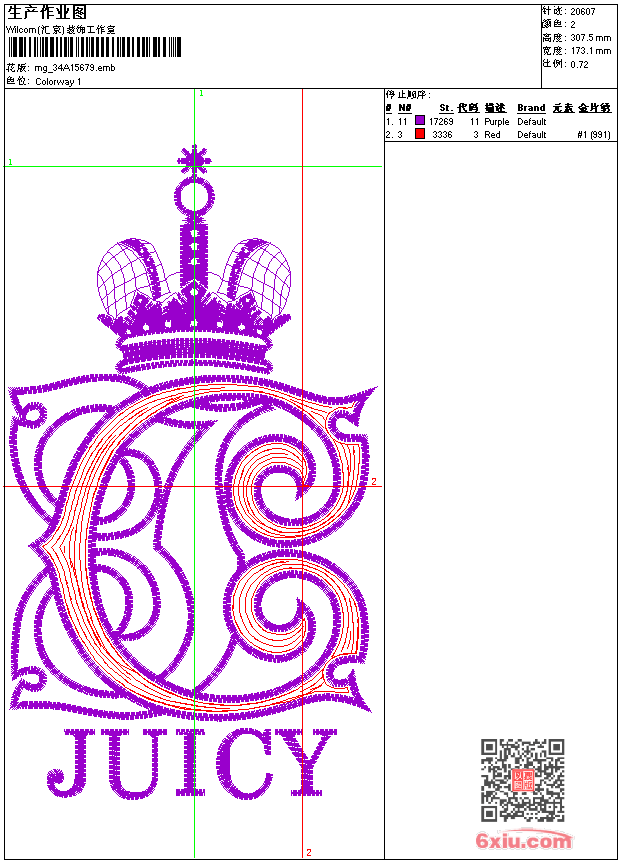This screenshot has height=860, width=620.
Task: Click the file name mg_34A15679.emb
Action: click(75, 68)
